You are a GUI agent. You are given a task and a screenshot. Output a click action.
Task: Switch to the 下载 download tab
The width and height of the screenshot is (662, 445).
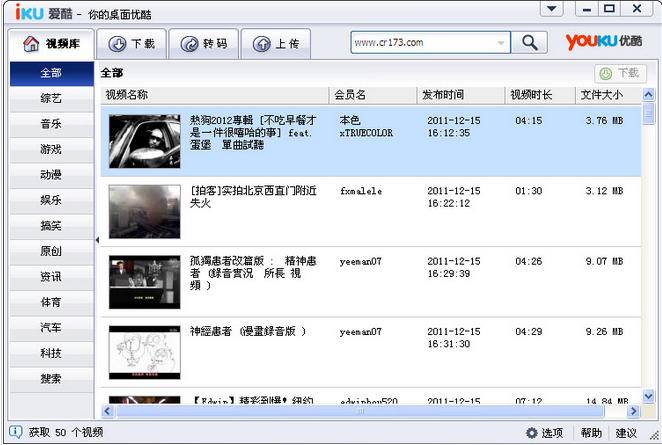pos(131,44)
